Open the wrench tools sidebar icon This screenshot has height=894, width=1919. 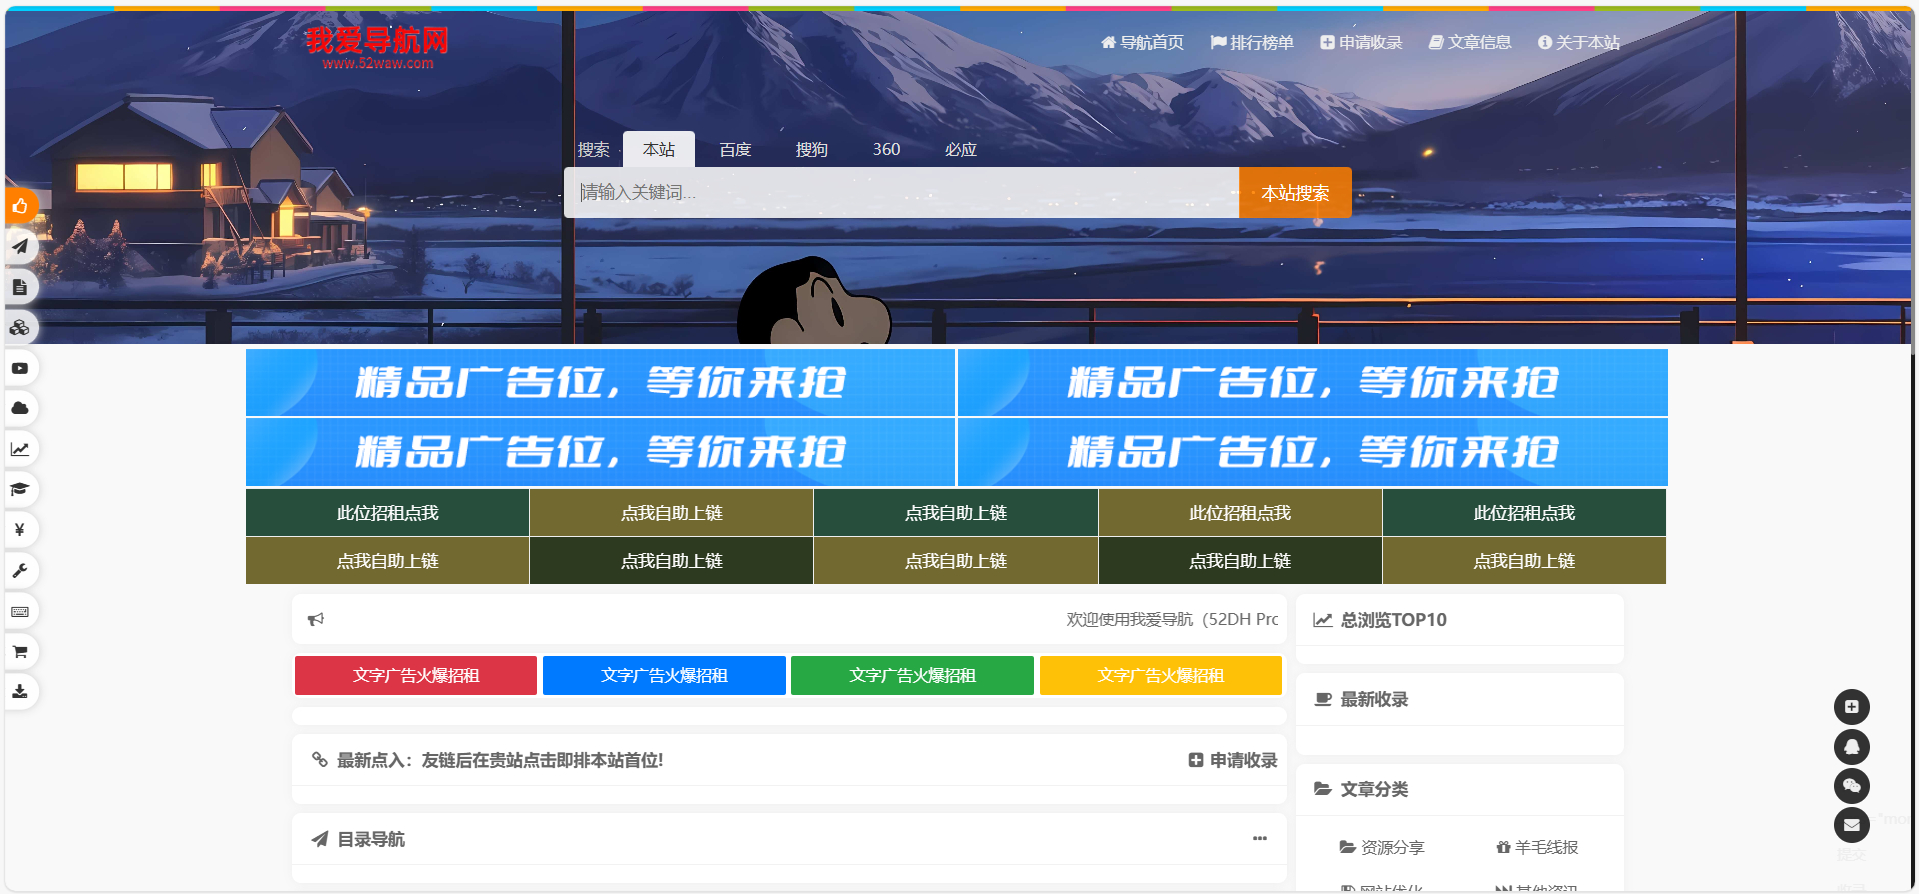(x=20, y=570)
